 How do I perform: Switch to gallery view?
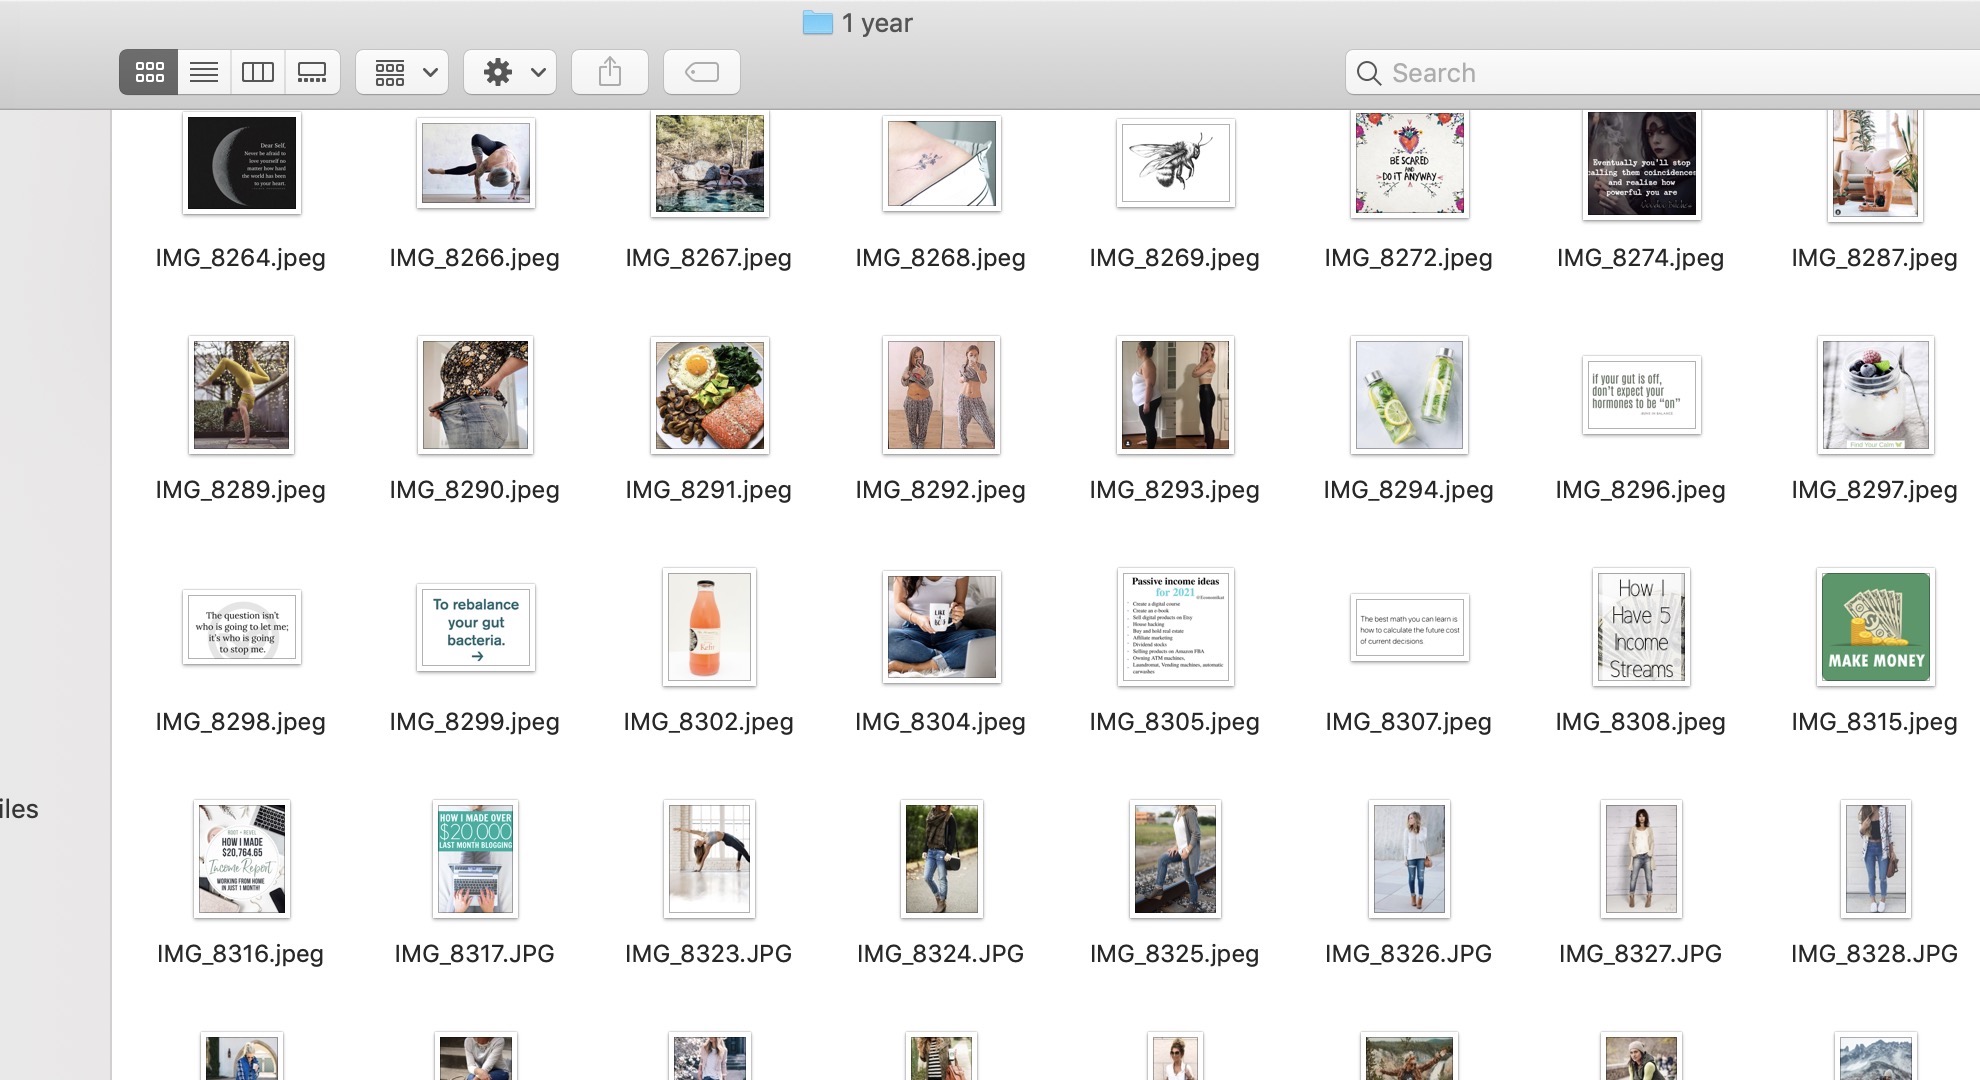pyautogui.click(x=312, y=72)
